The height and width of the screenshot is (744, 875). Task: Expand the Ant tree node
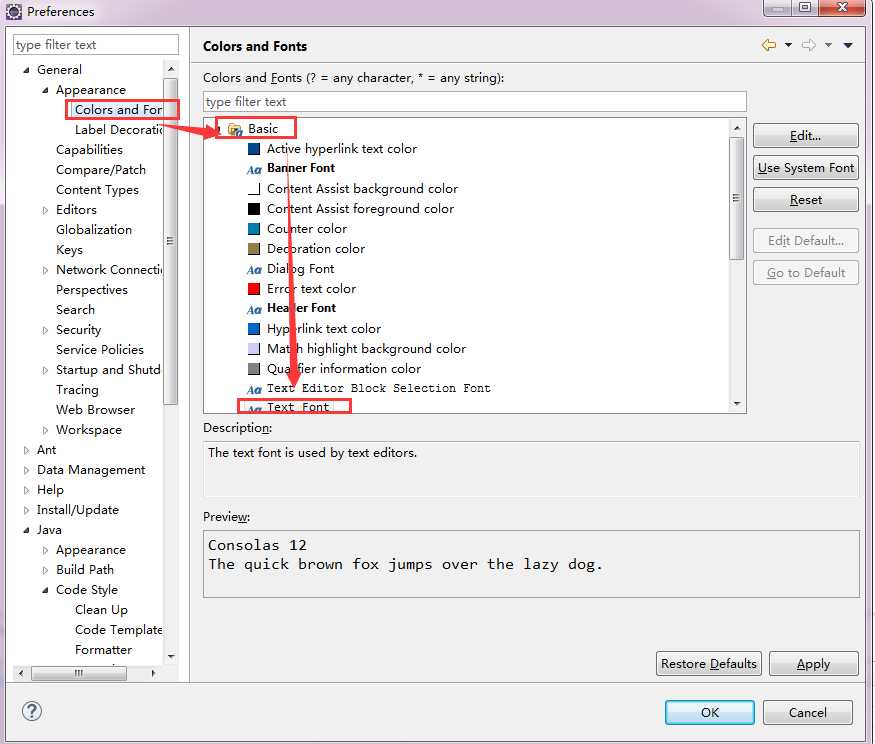click(26, 450)
